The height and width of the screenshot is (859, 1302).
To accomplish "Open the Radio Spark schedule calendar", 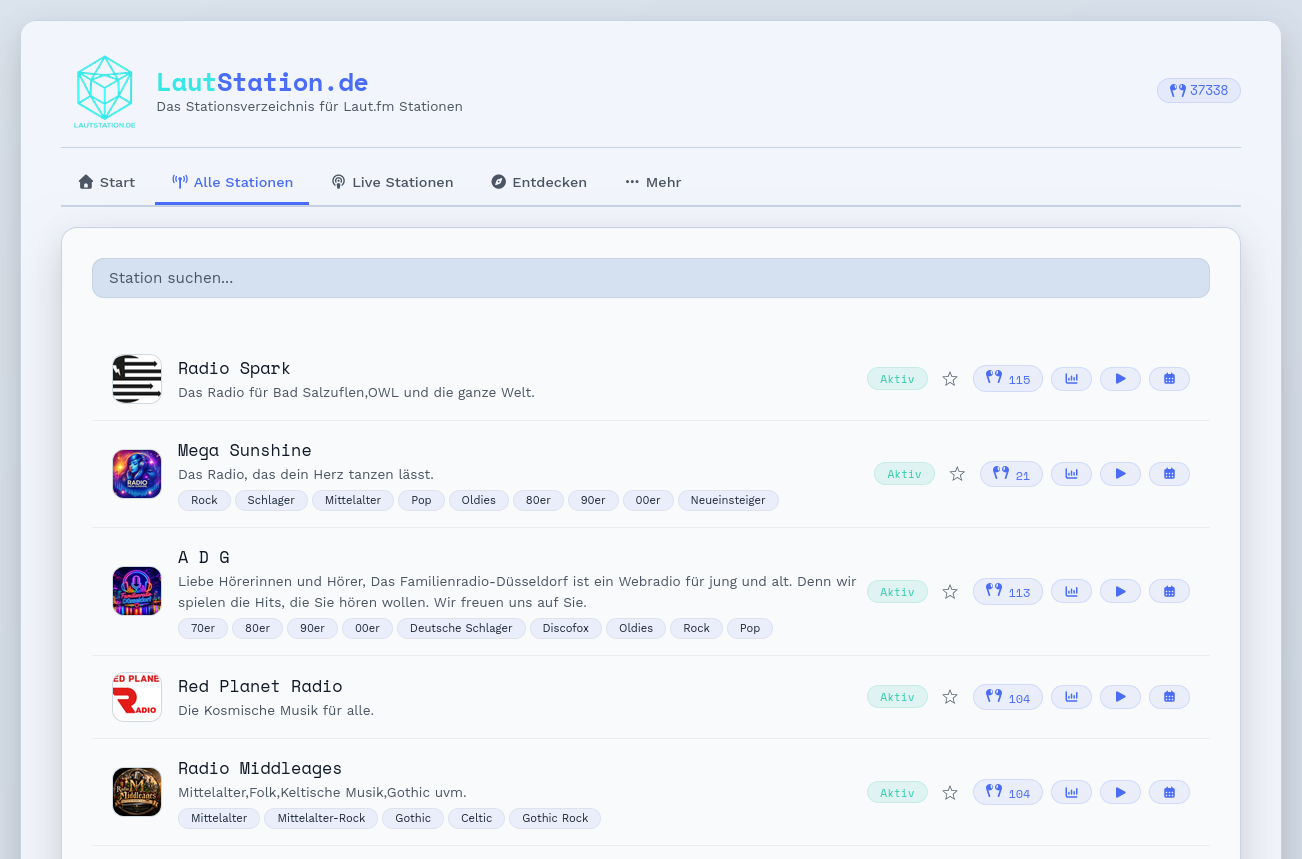I will (x=1169, y=379).
